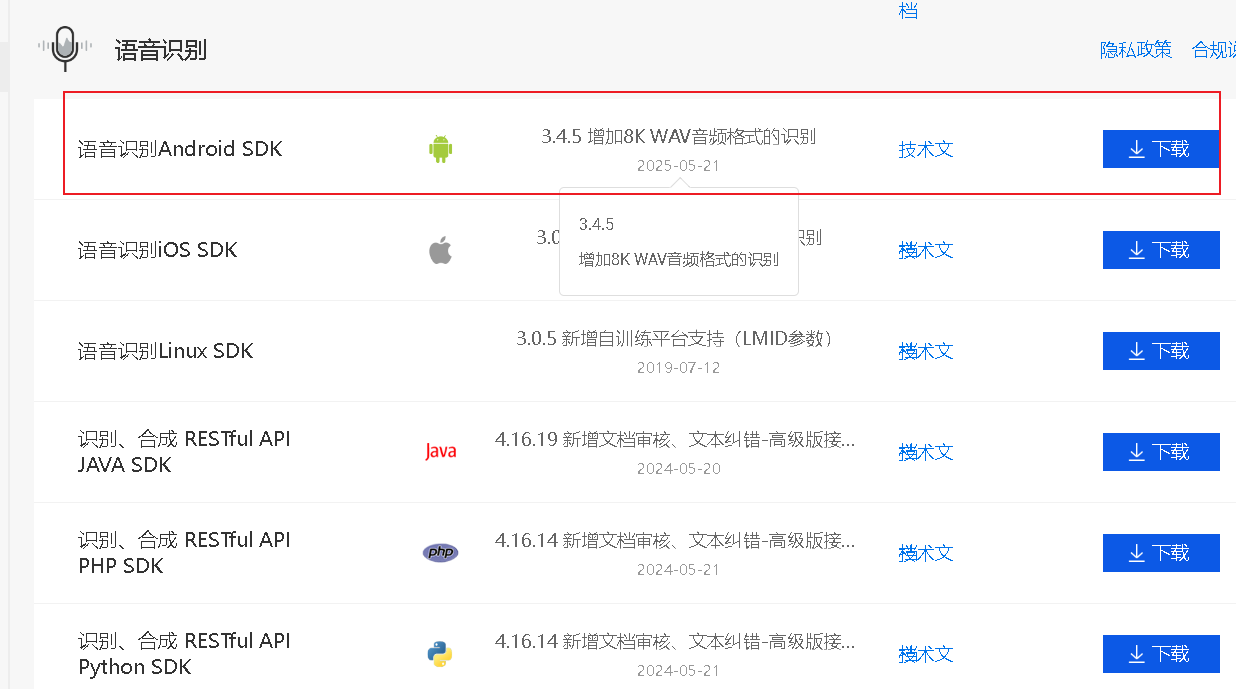The height and width of the screenshot is (689, 1236).
Task: Click the Apple icon in iOS SDK row
Action: click(440, 249)
